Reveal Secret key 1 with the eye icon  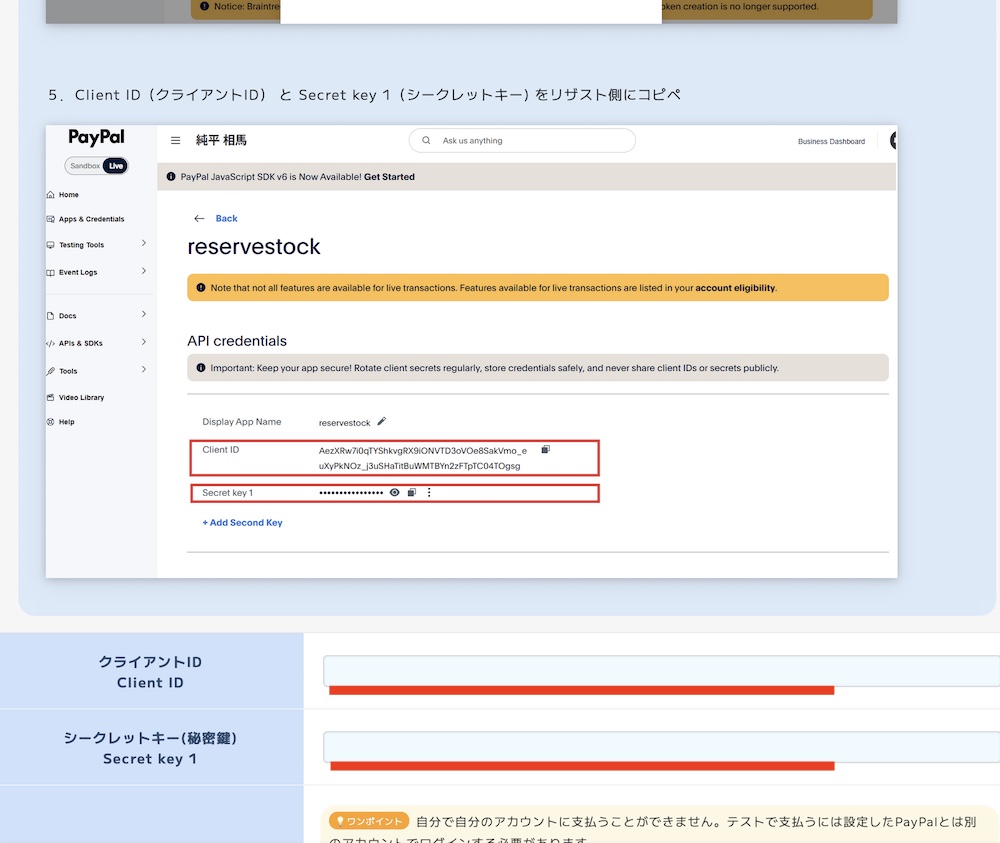[x=395, y=493]
